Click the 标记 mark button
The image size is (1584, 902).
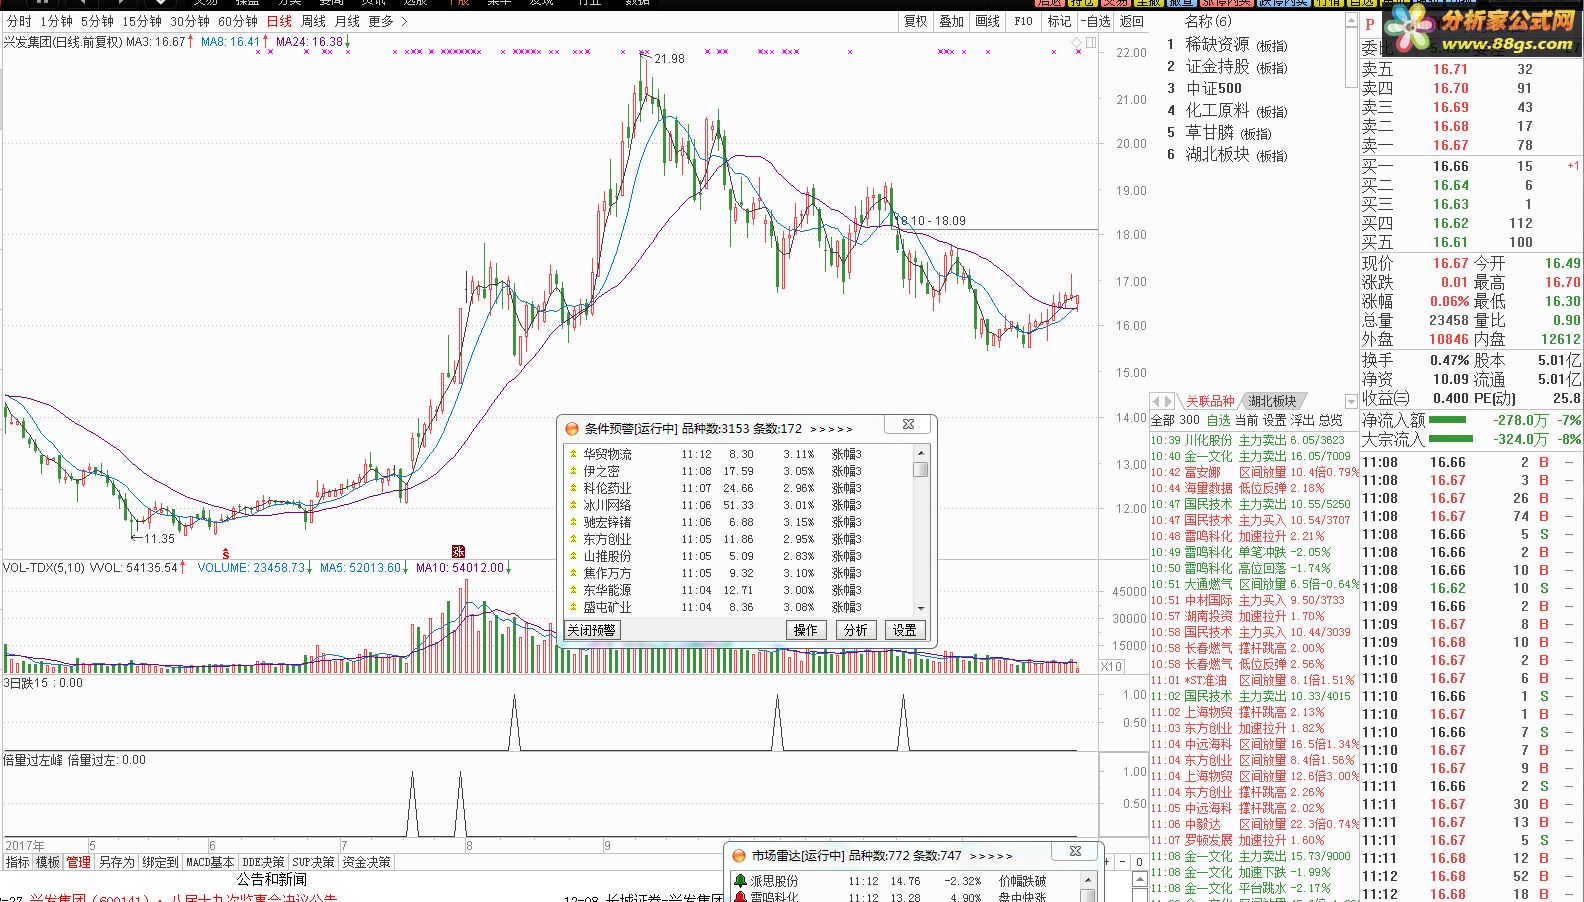[x=1059, y=21]
